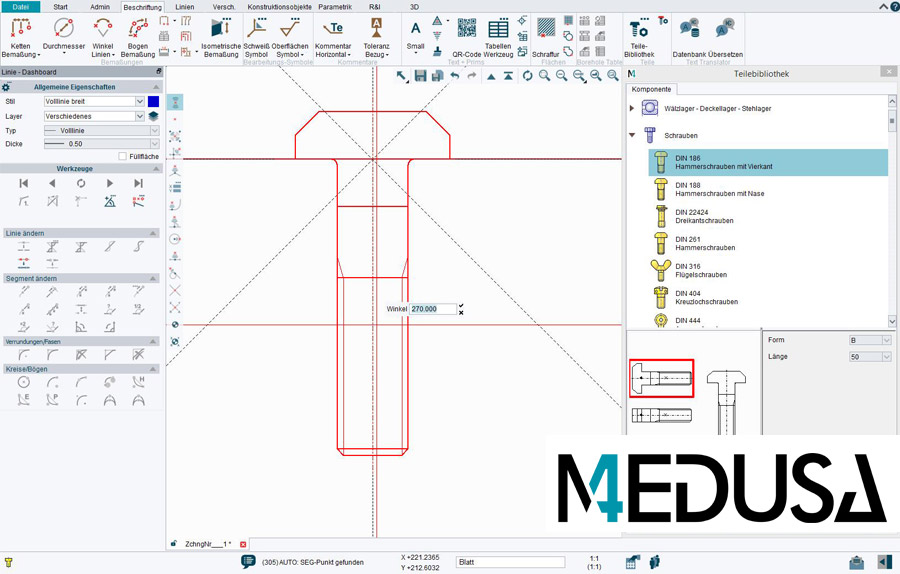Viewport: 900px width, 574px height.
Task: Launch the Übersetzen tool
Action: pyautogui.click(x=726, y=37)
